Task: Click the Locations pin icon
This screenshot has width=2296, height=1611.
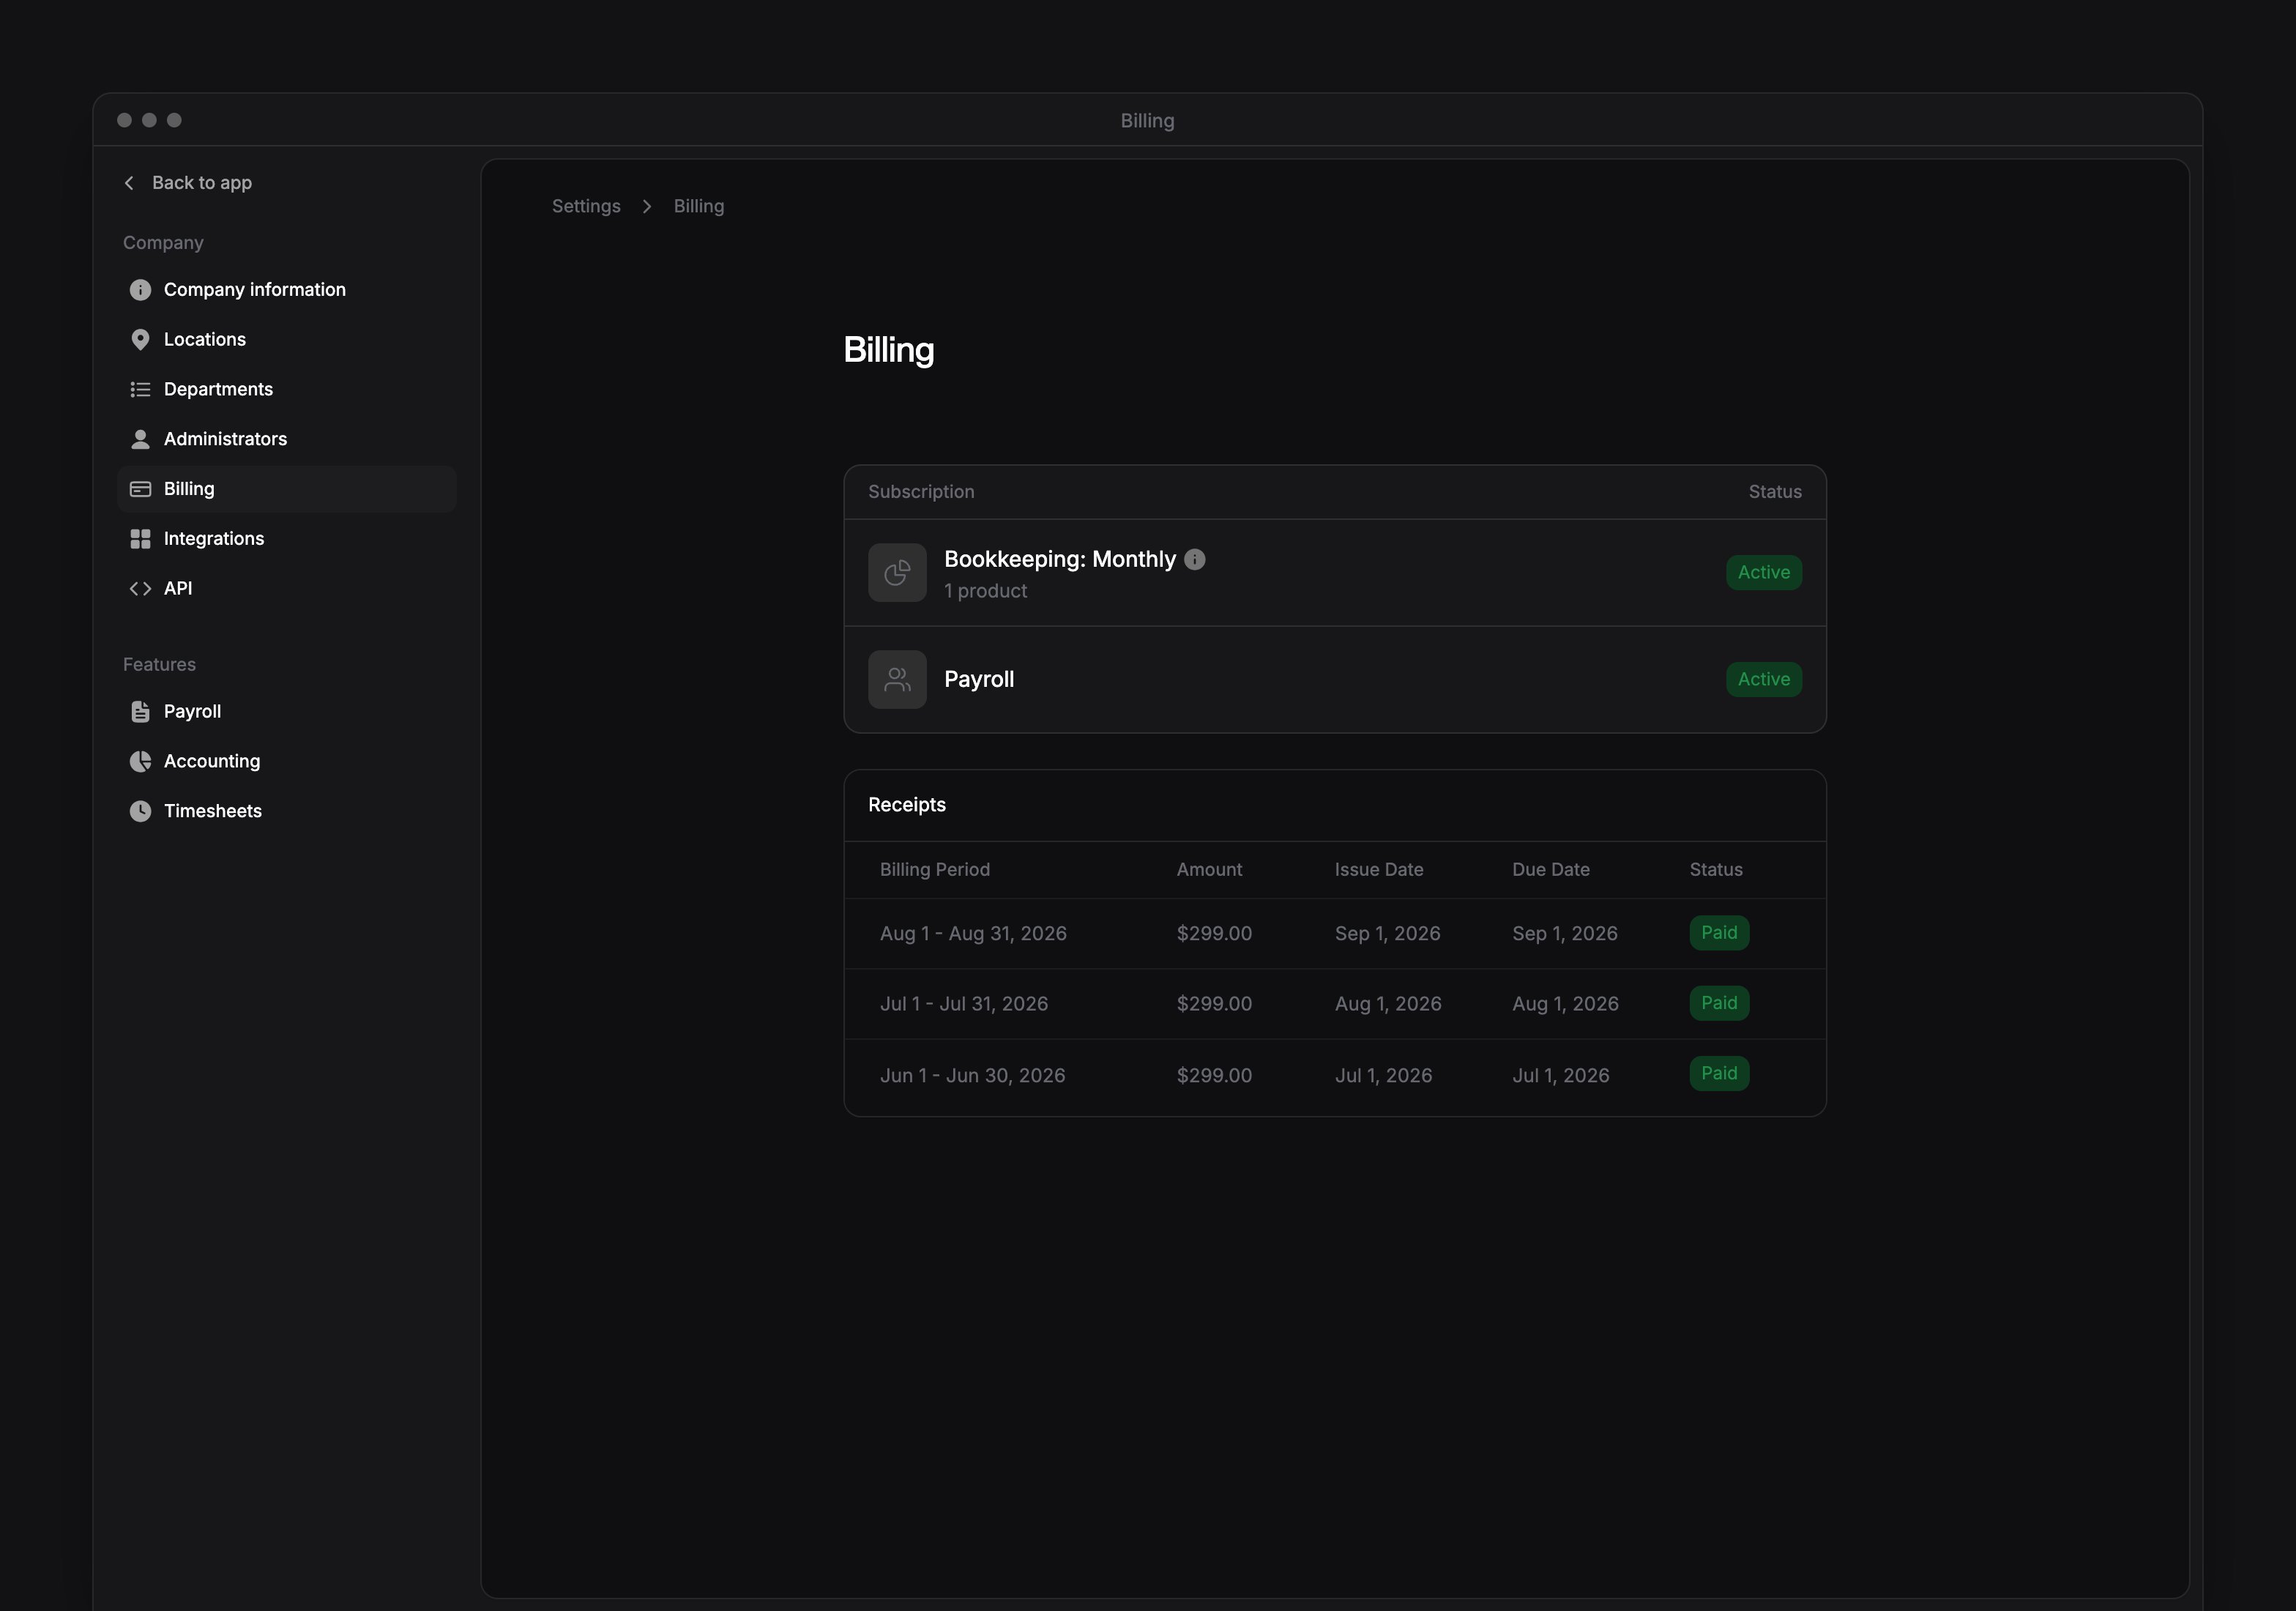Action: pyautogui.click(x=140, y=339)
